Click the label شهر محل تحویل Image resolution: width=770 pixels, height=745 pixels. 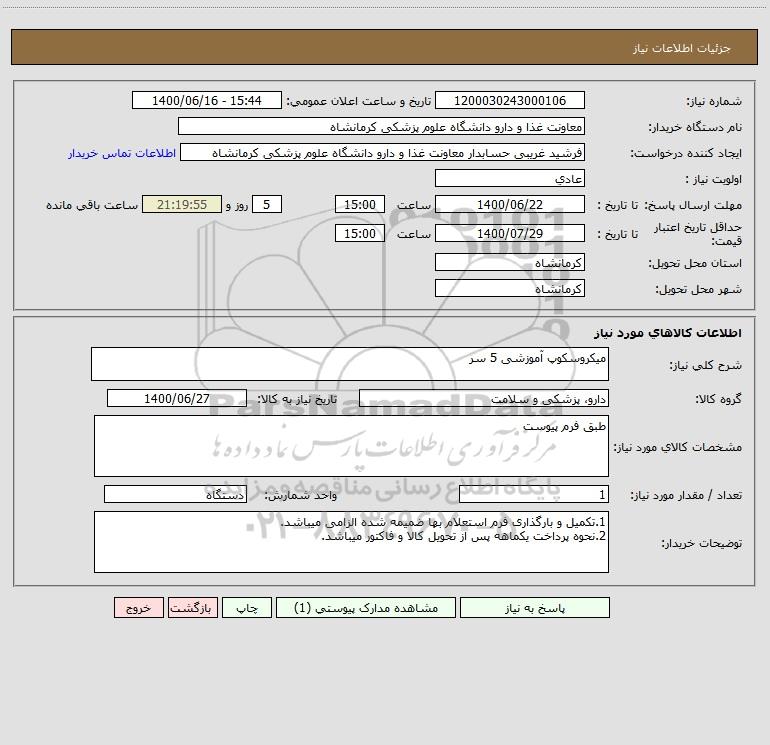point(699,290)
